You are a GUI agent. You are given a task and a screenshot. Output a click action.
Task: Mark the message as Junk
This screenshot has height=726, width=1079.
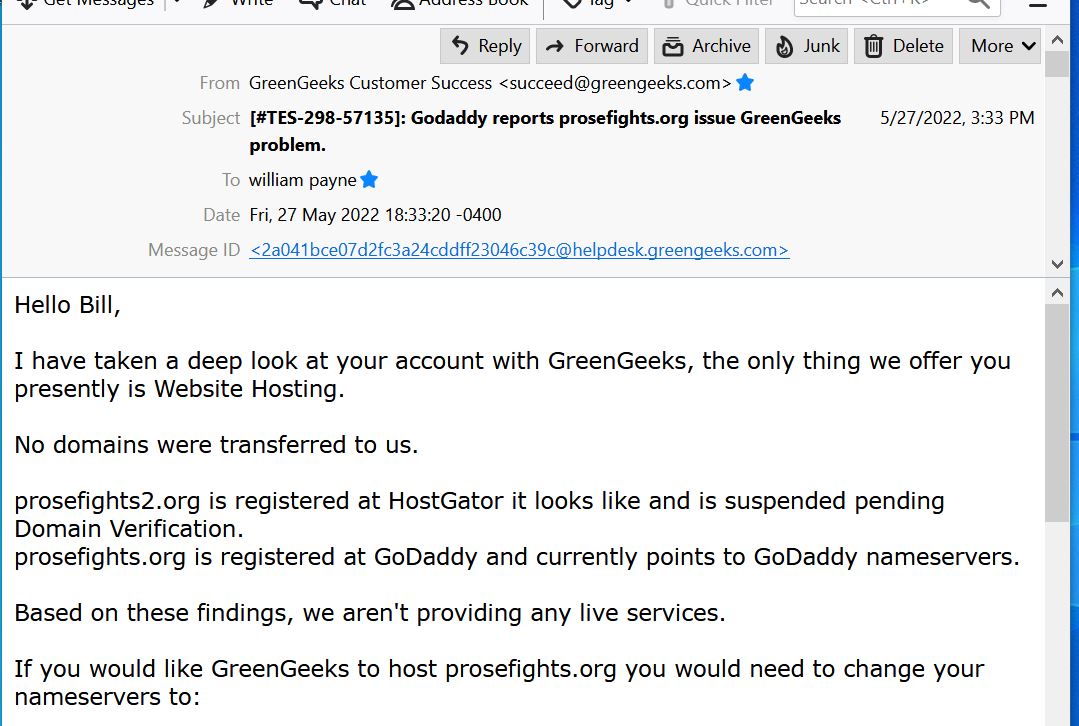tap(806, 46)
